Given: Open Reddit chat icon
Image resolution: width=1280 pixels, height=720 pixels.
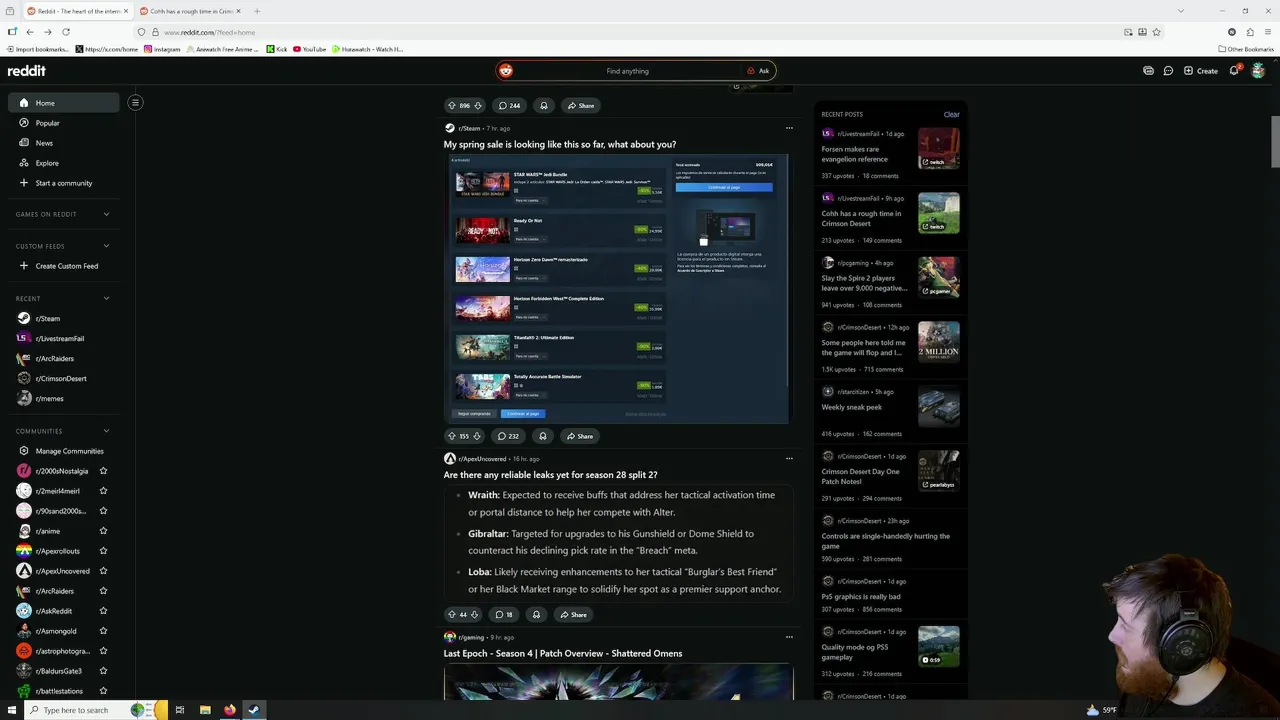Looking at the screenshot, I should coord(1168,71).
